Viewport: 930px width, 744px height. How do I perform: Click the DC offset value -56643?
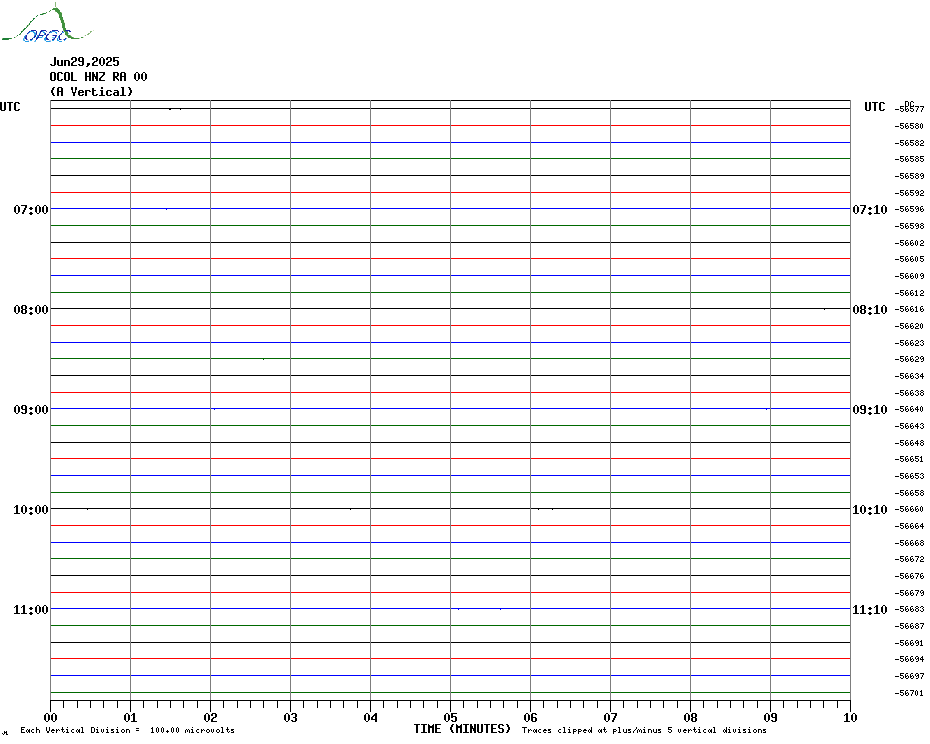[909, 427]
